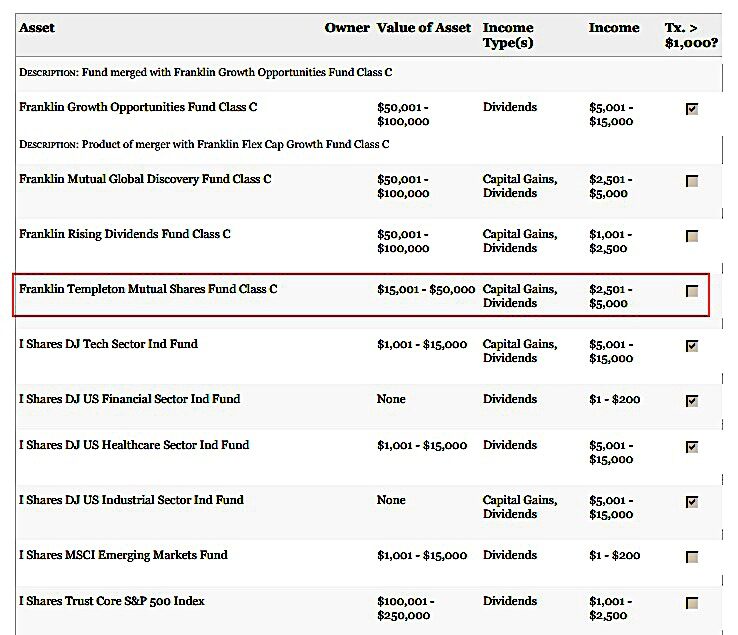This screenshot has width=738, height=635.
Task: Click None value for US Industrial Sector fund
Action: [x=391, y=500]
